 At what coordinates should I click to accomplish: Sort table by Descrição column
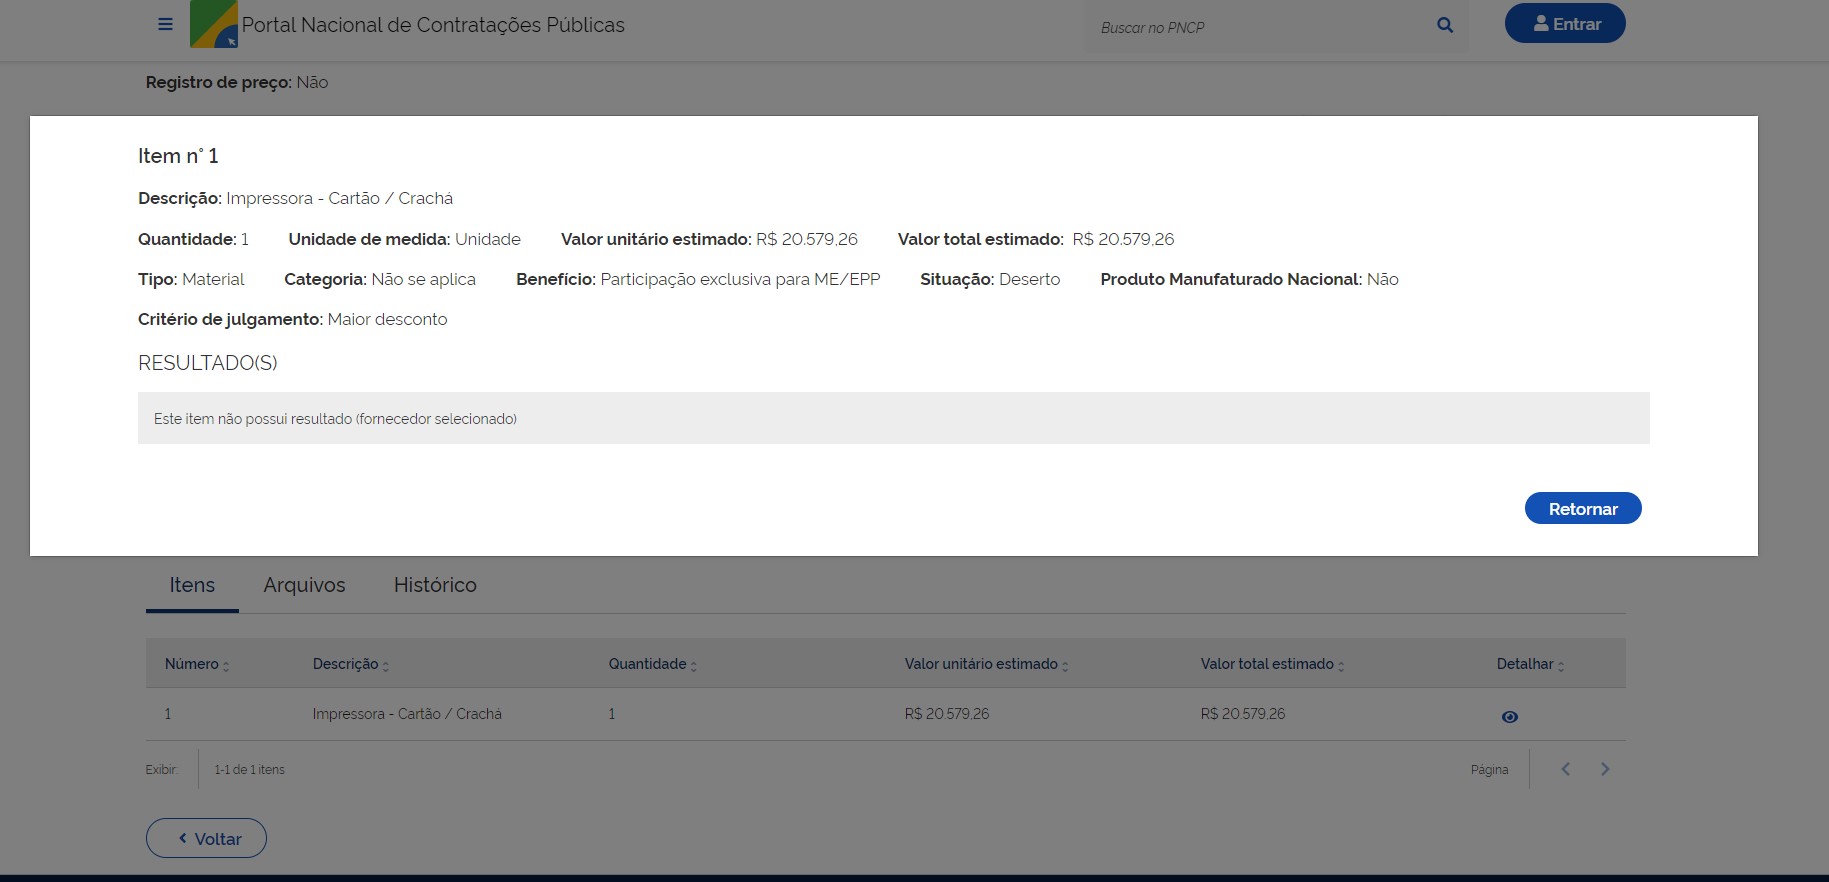(x=350, y=664)
